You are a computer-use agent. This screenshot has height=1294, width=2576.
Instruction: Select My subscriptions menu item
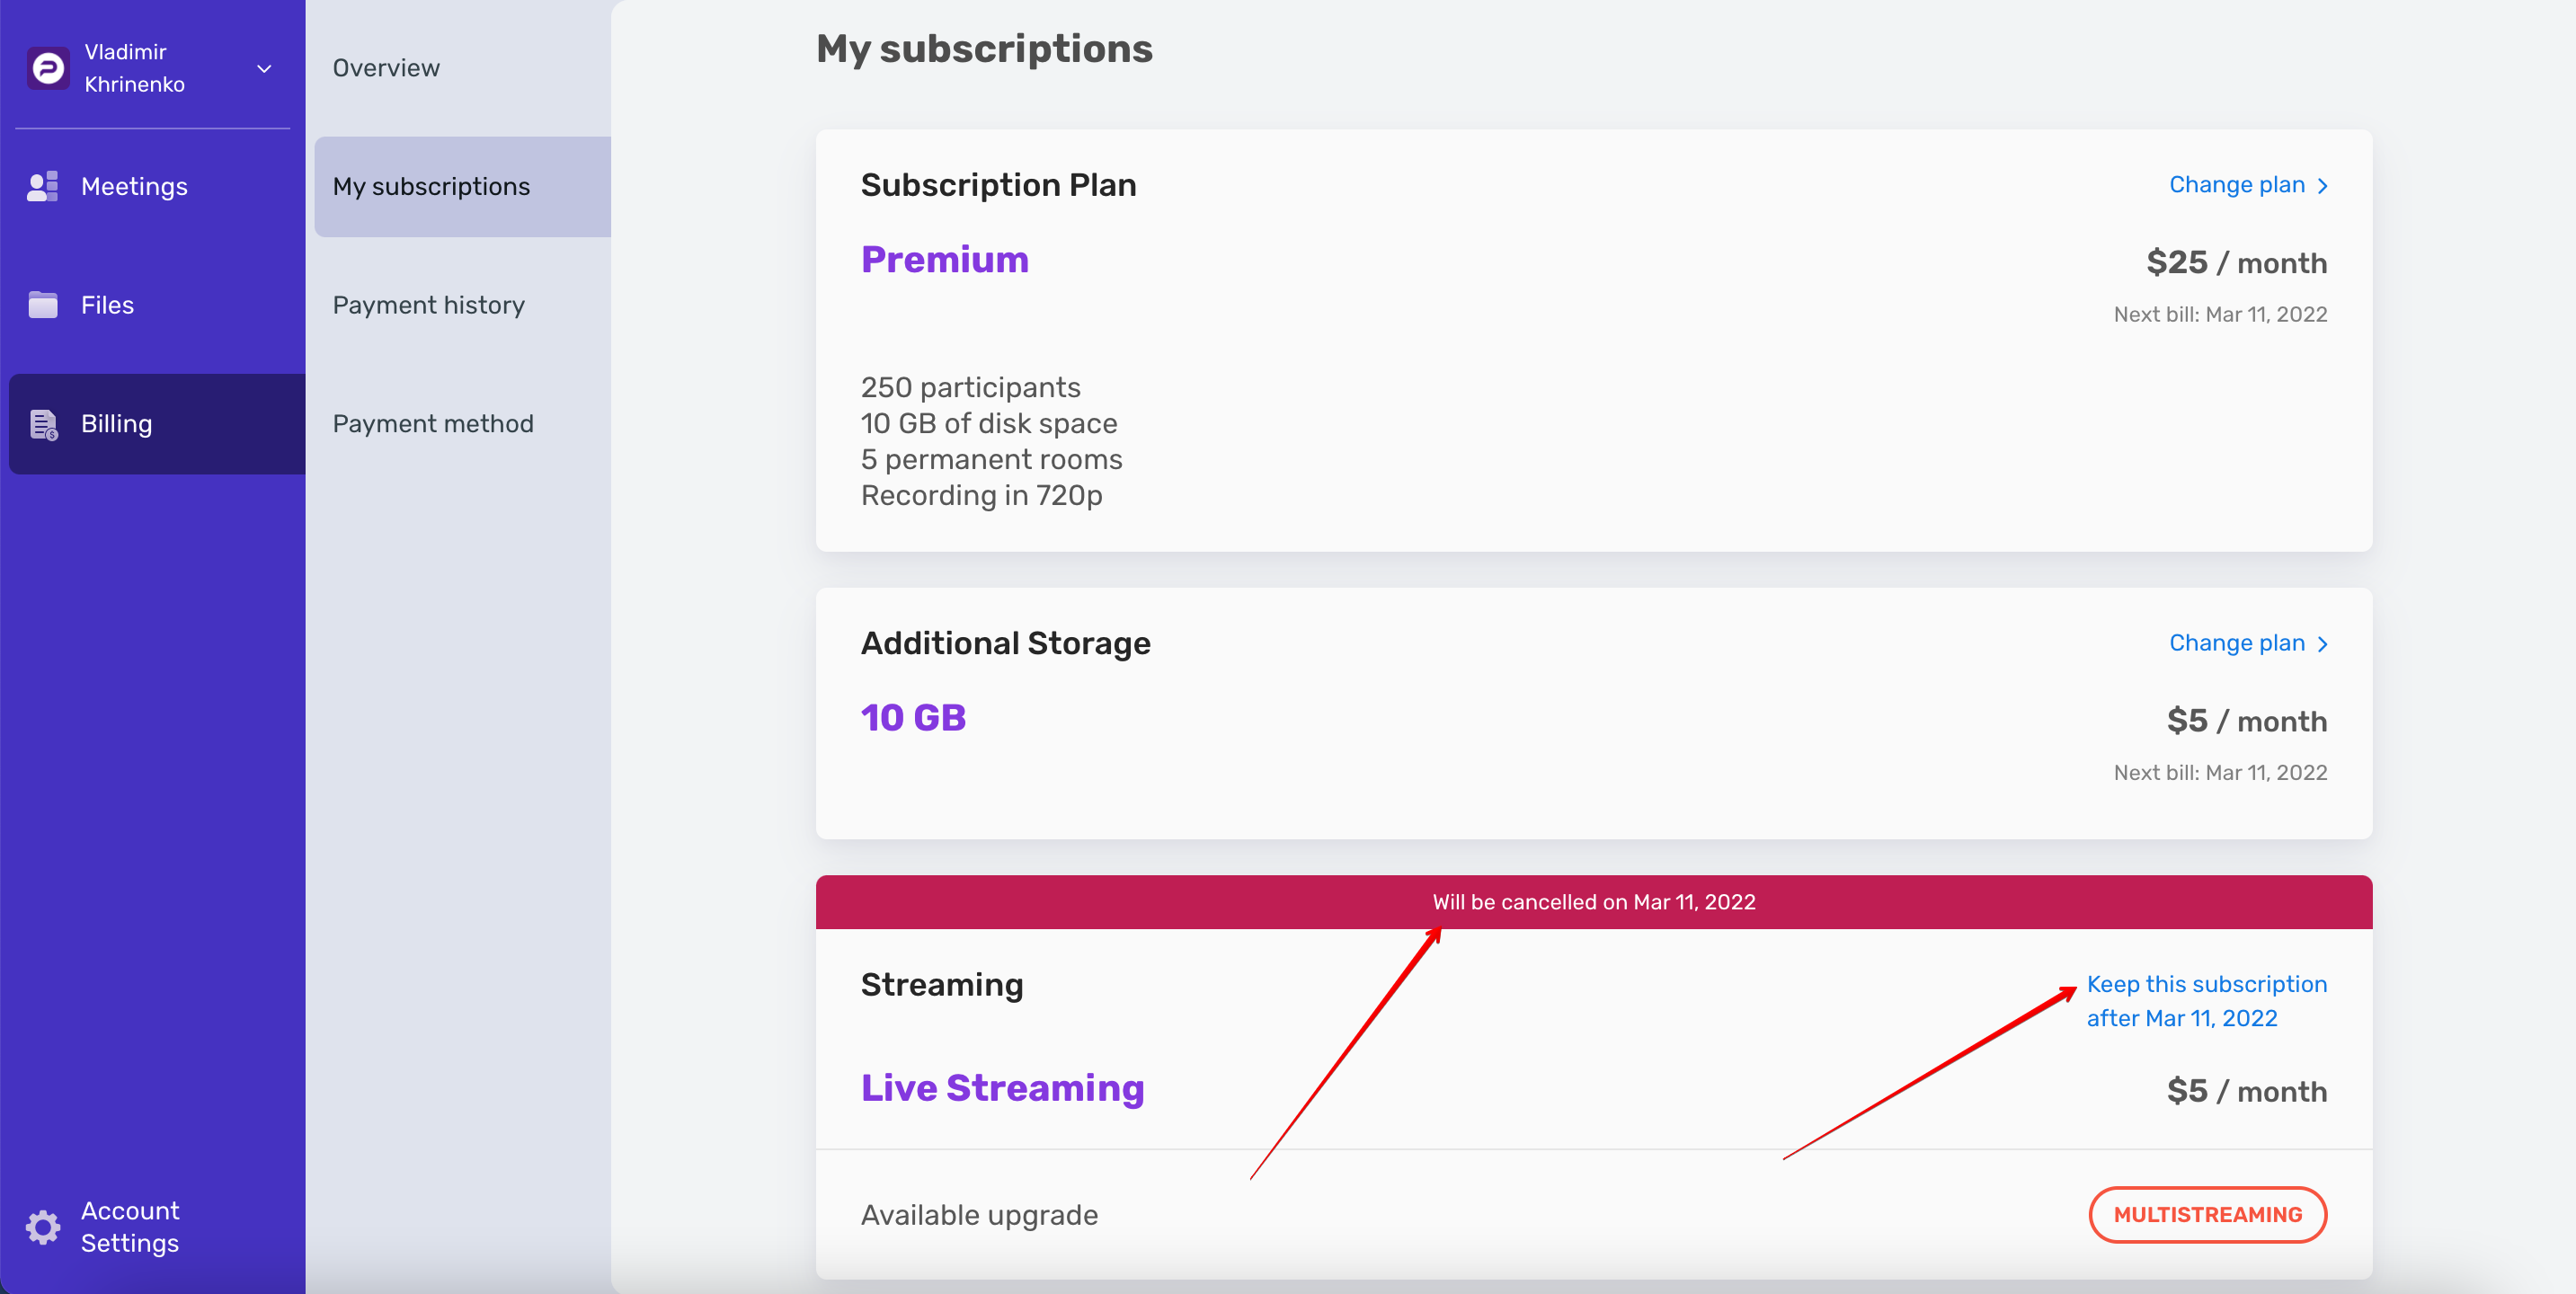[x=462, y=187]
